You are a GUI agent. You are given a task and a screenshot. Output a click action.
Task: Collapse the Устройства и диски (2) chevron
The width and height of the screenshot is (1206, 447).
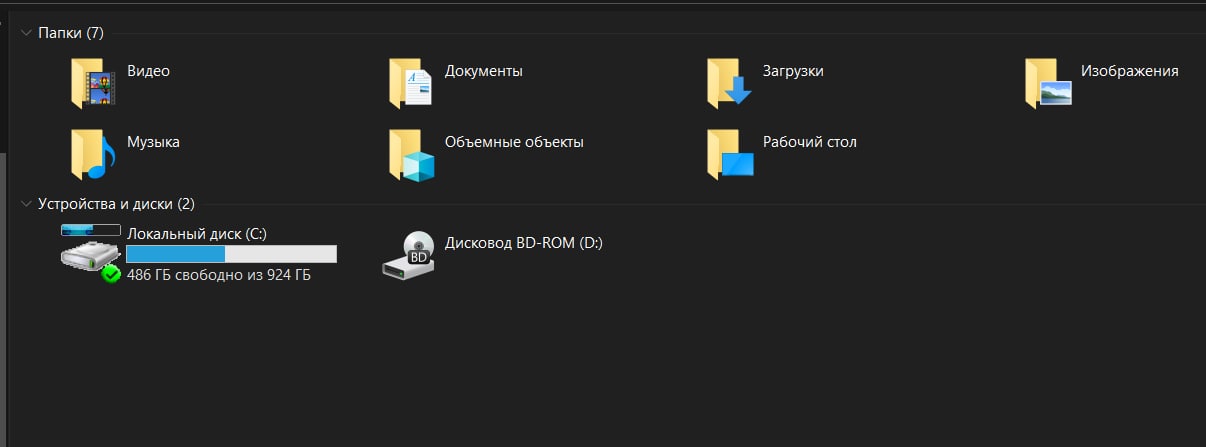pos(26,204)
